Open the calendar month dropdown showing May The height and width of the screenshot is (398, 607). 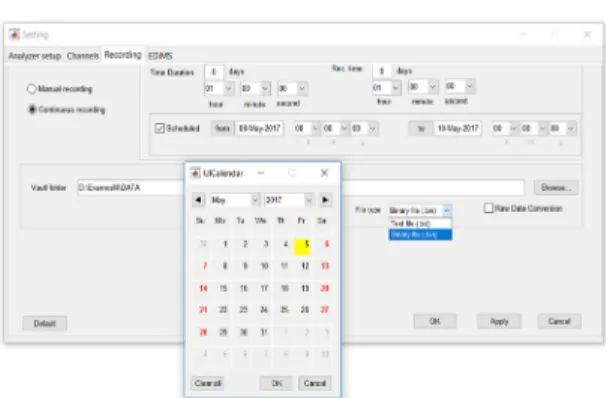click(235, 200)
